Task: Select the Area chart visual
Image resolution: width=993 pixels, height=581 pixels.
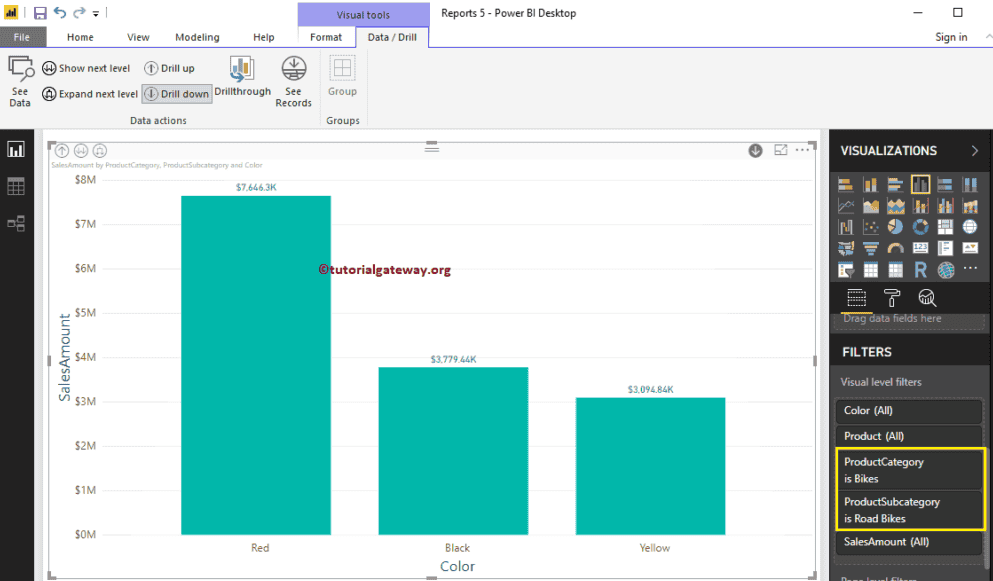Action: 871,205
